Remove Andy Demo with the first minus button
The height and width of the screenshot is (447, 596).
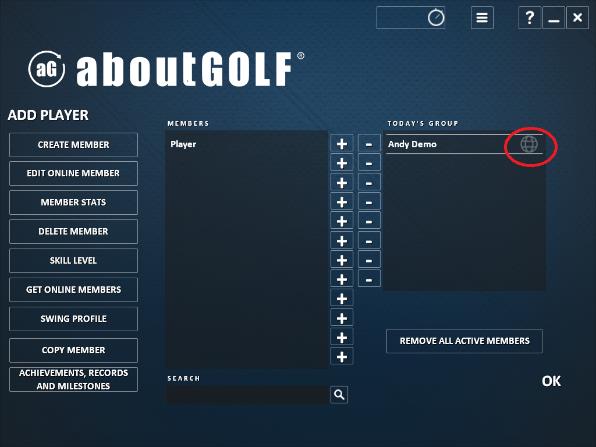pyautogui.click(x=369, y=144)
